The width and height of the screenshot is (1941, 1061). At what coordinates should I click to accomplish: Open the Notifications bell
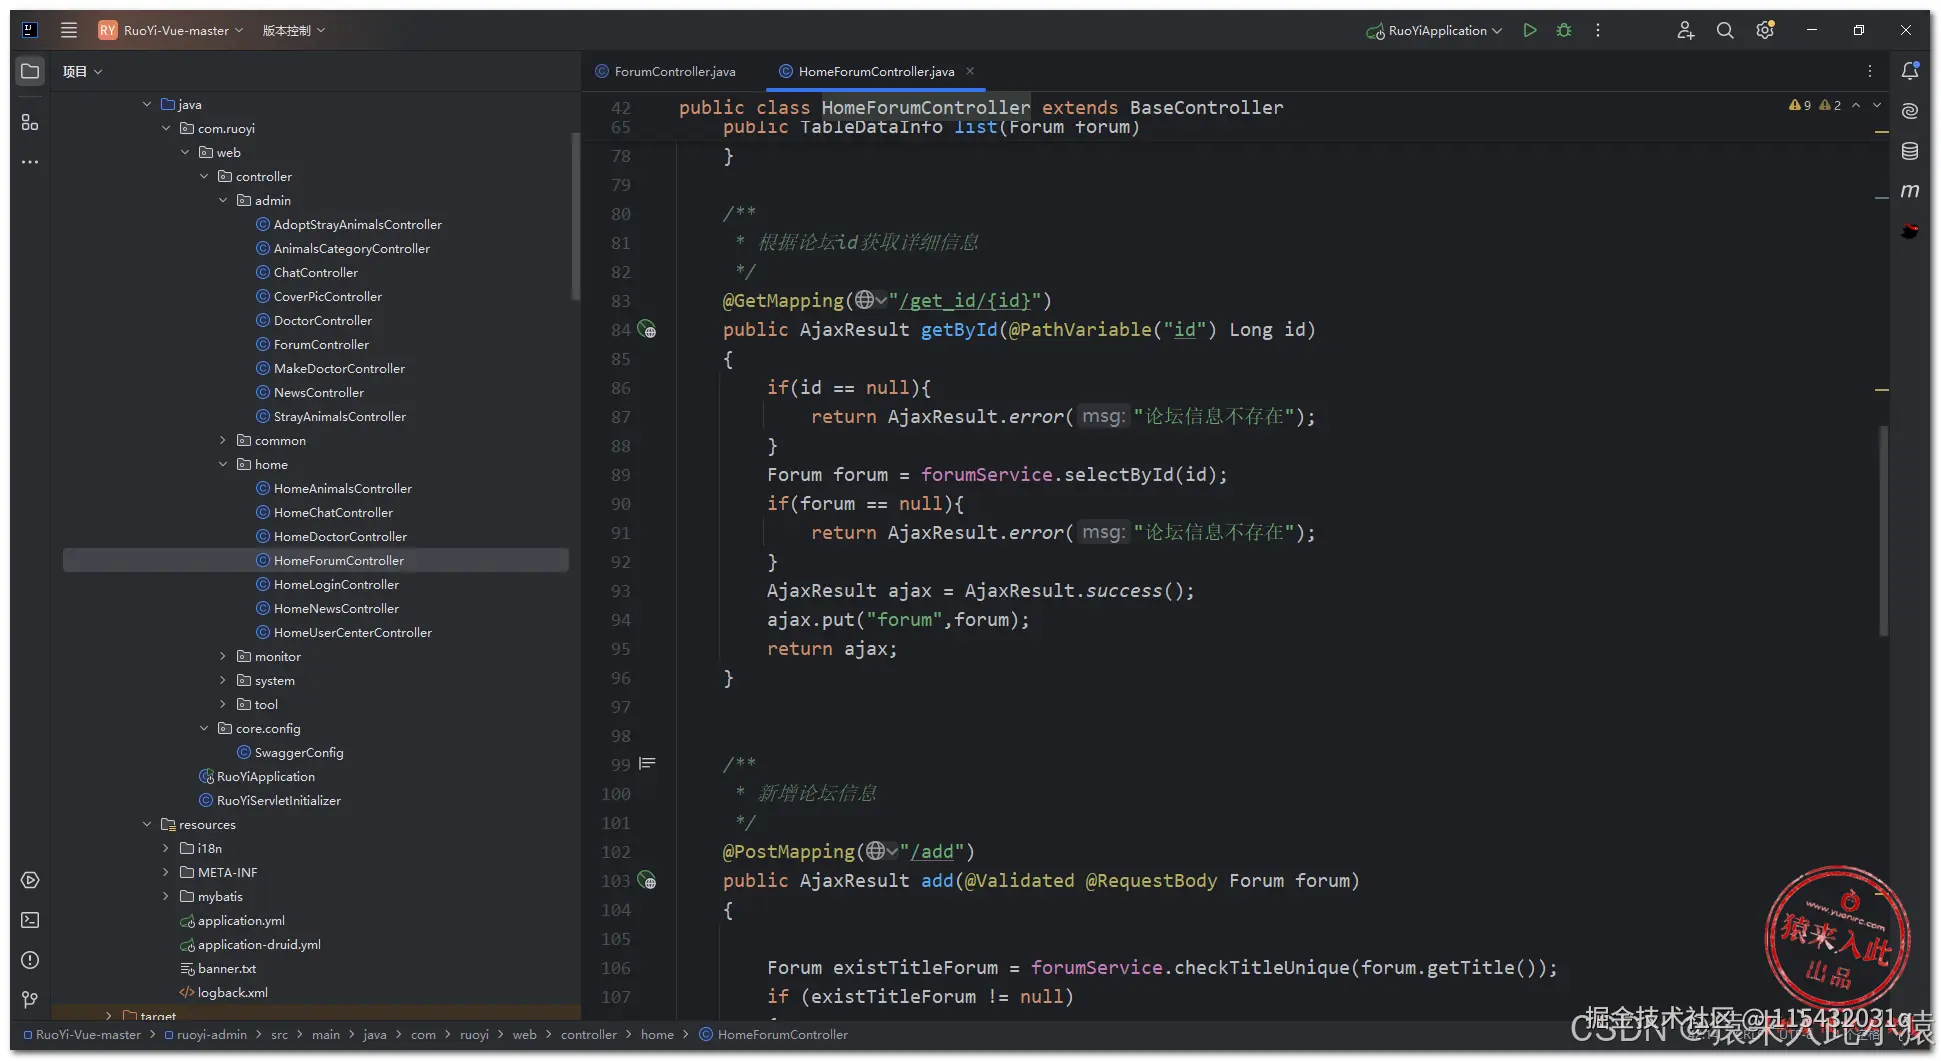1910,70
